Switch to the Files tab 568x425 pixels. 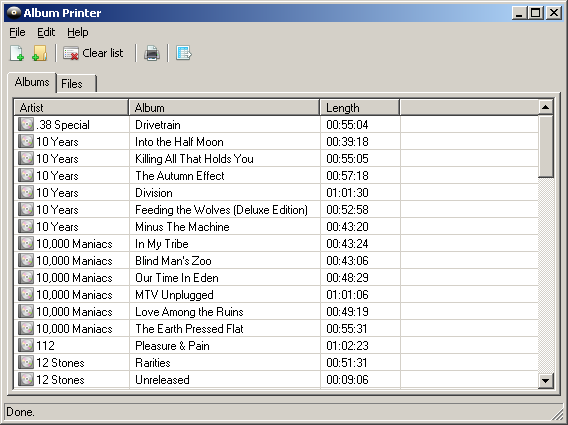pyautogui.click(x=76, y=84)
